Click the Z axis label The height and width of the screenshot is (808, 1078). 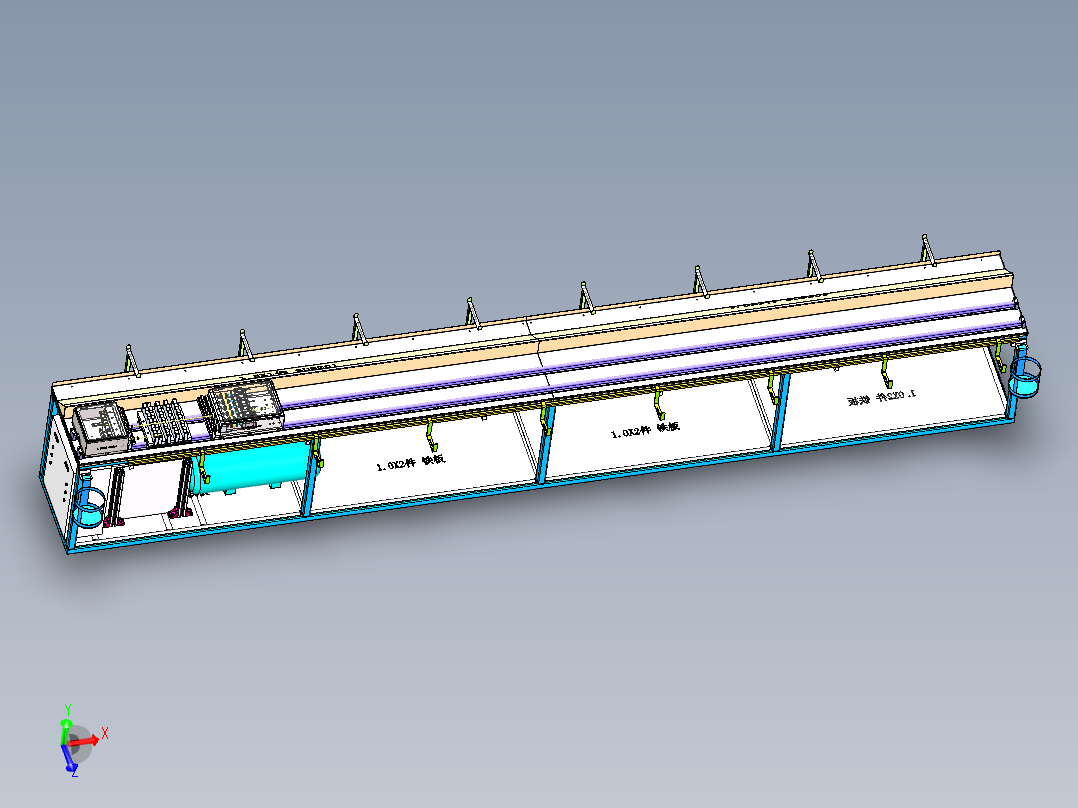pos(75,774)
